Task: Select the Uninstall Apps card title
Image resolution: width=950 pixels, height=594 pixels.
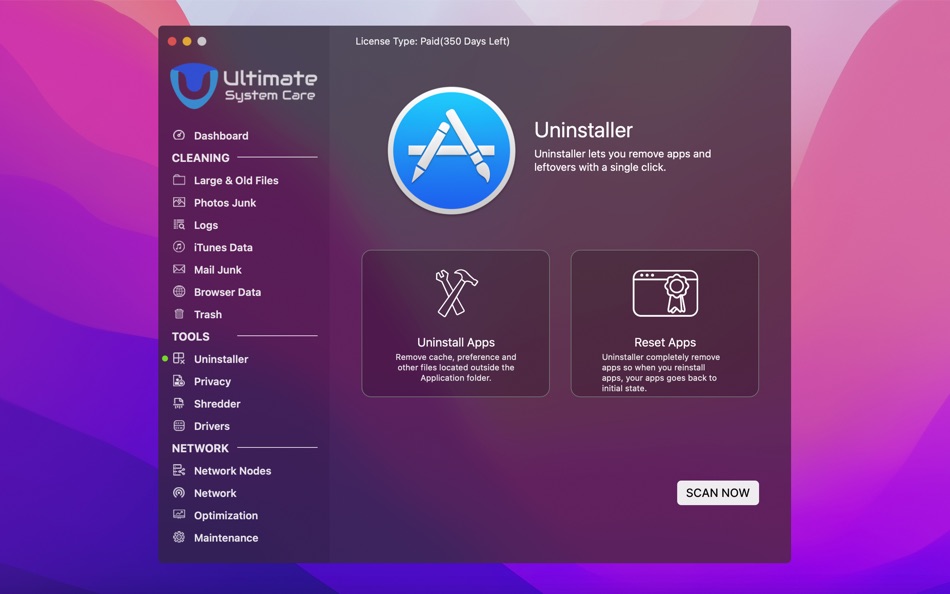Action: coord(456,342)
